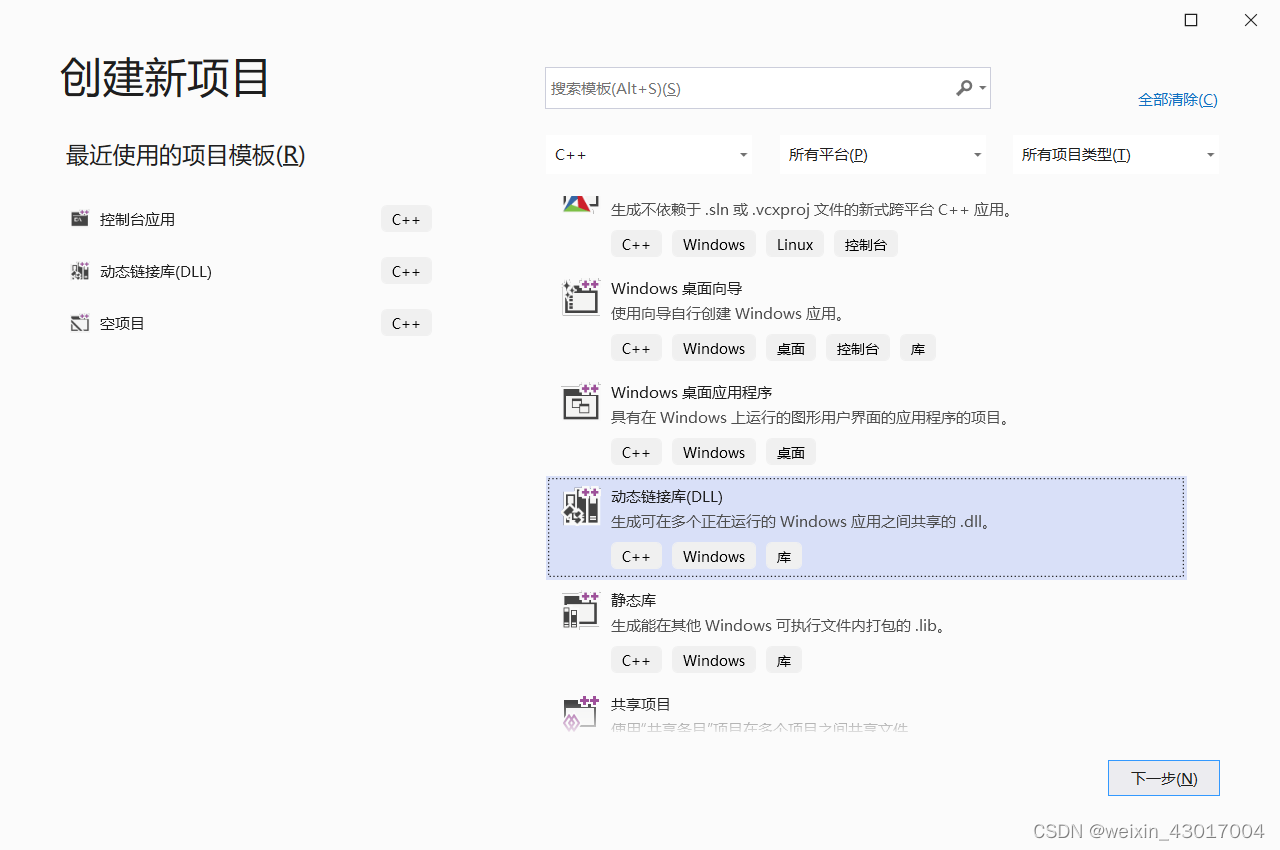Screen dimensions: 1280x850
Task: Click 控制台 tag on CMake template
Action: coord(866,244)
